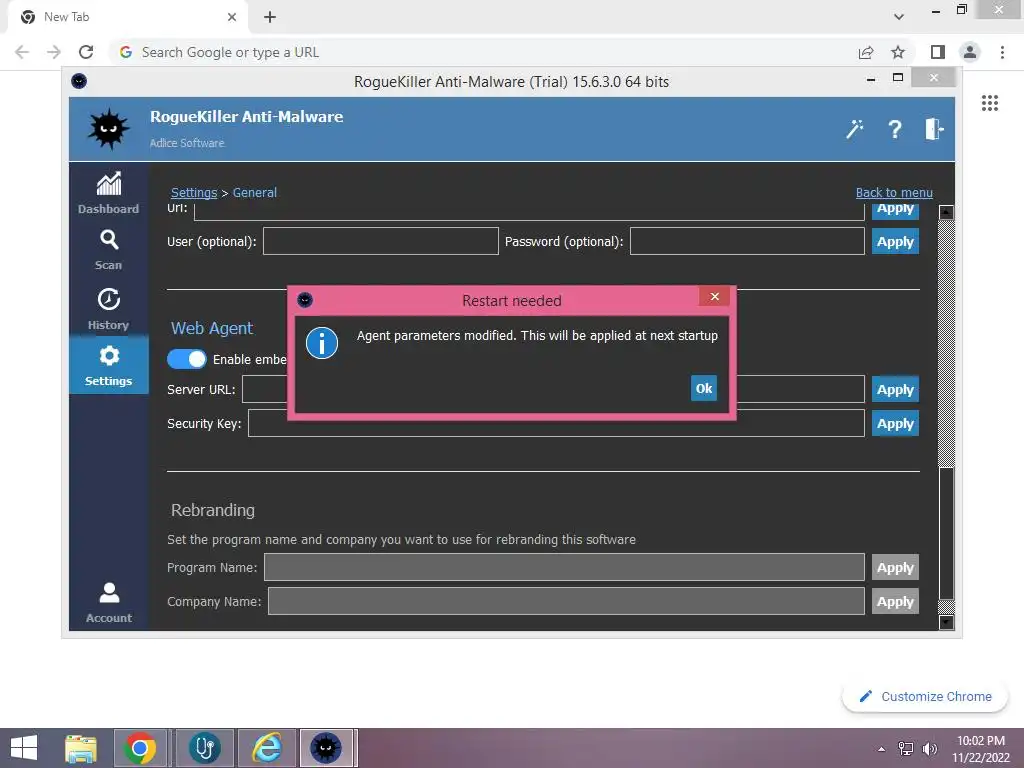1024x768 pixels.
Task: Expand the tab search chevron in Chrome
Action: click(x=899, y=17)
